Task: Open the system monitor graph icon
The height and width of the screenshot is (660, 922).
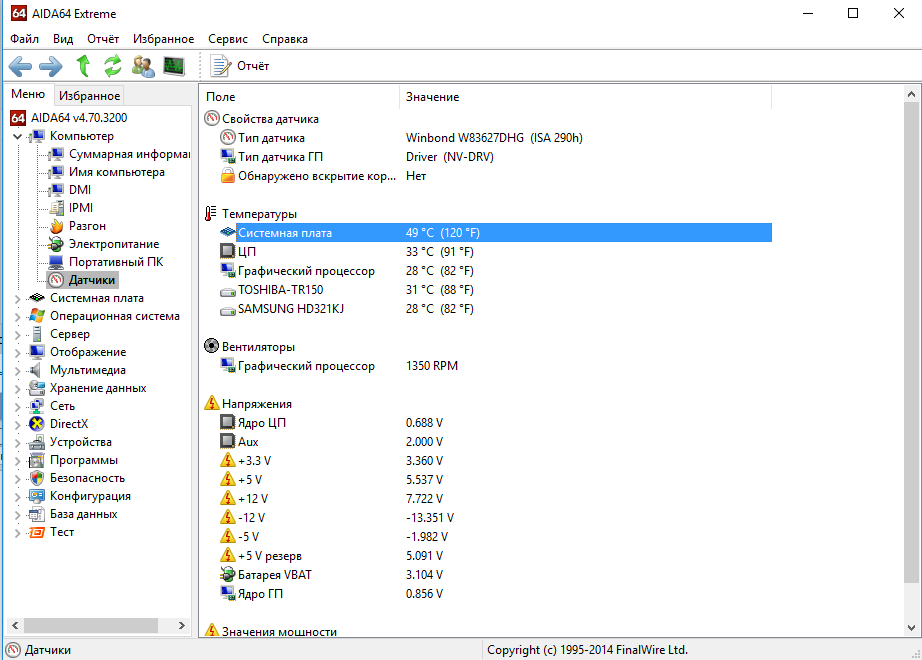Action: (174, 66)
